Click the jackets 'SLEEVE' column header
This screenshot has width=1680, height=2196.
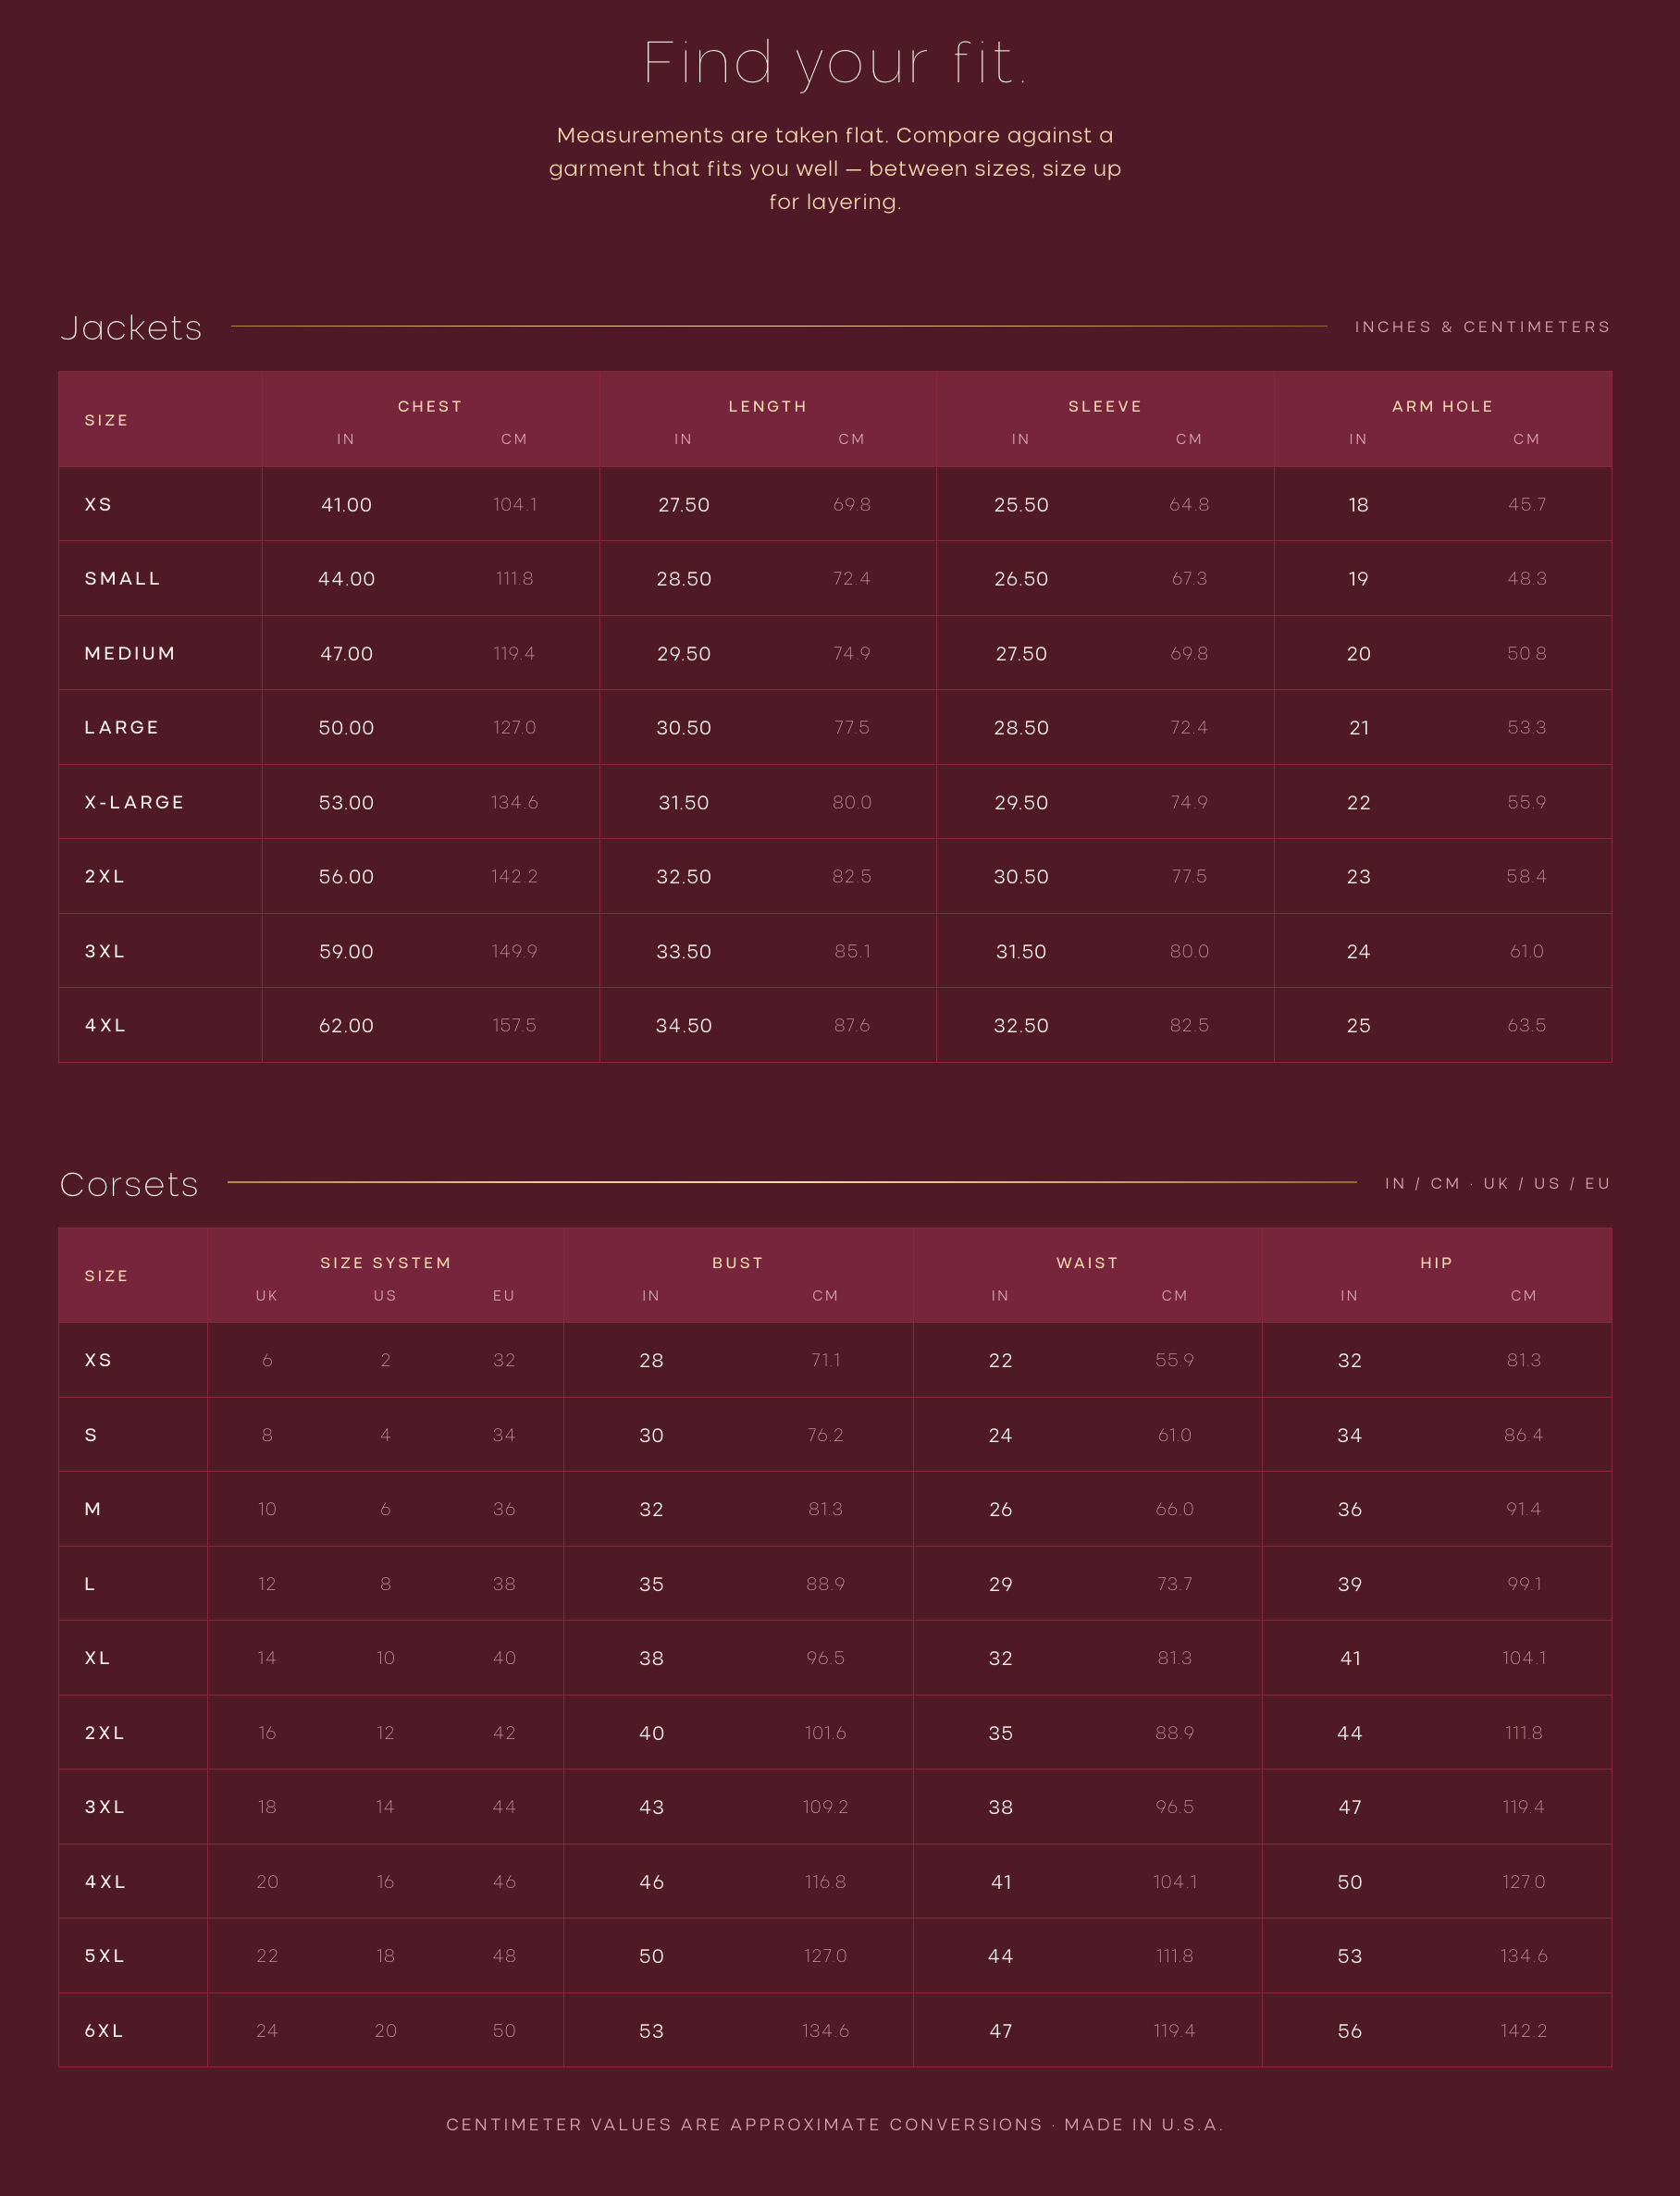pyautogui.click(x=1105, y=406)
